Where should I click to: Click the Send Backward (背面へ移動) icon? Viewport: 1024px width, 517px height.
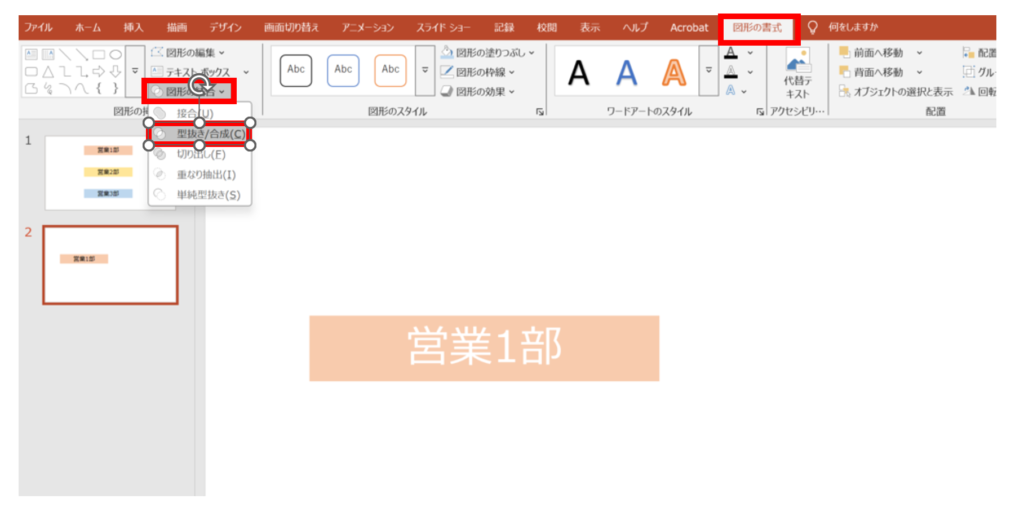coord(880,72)
